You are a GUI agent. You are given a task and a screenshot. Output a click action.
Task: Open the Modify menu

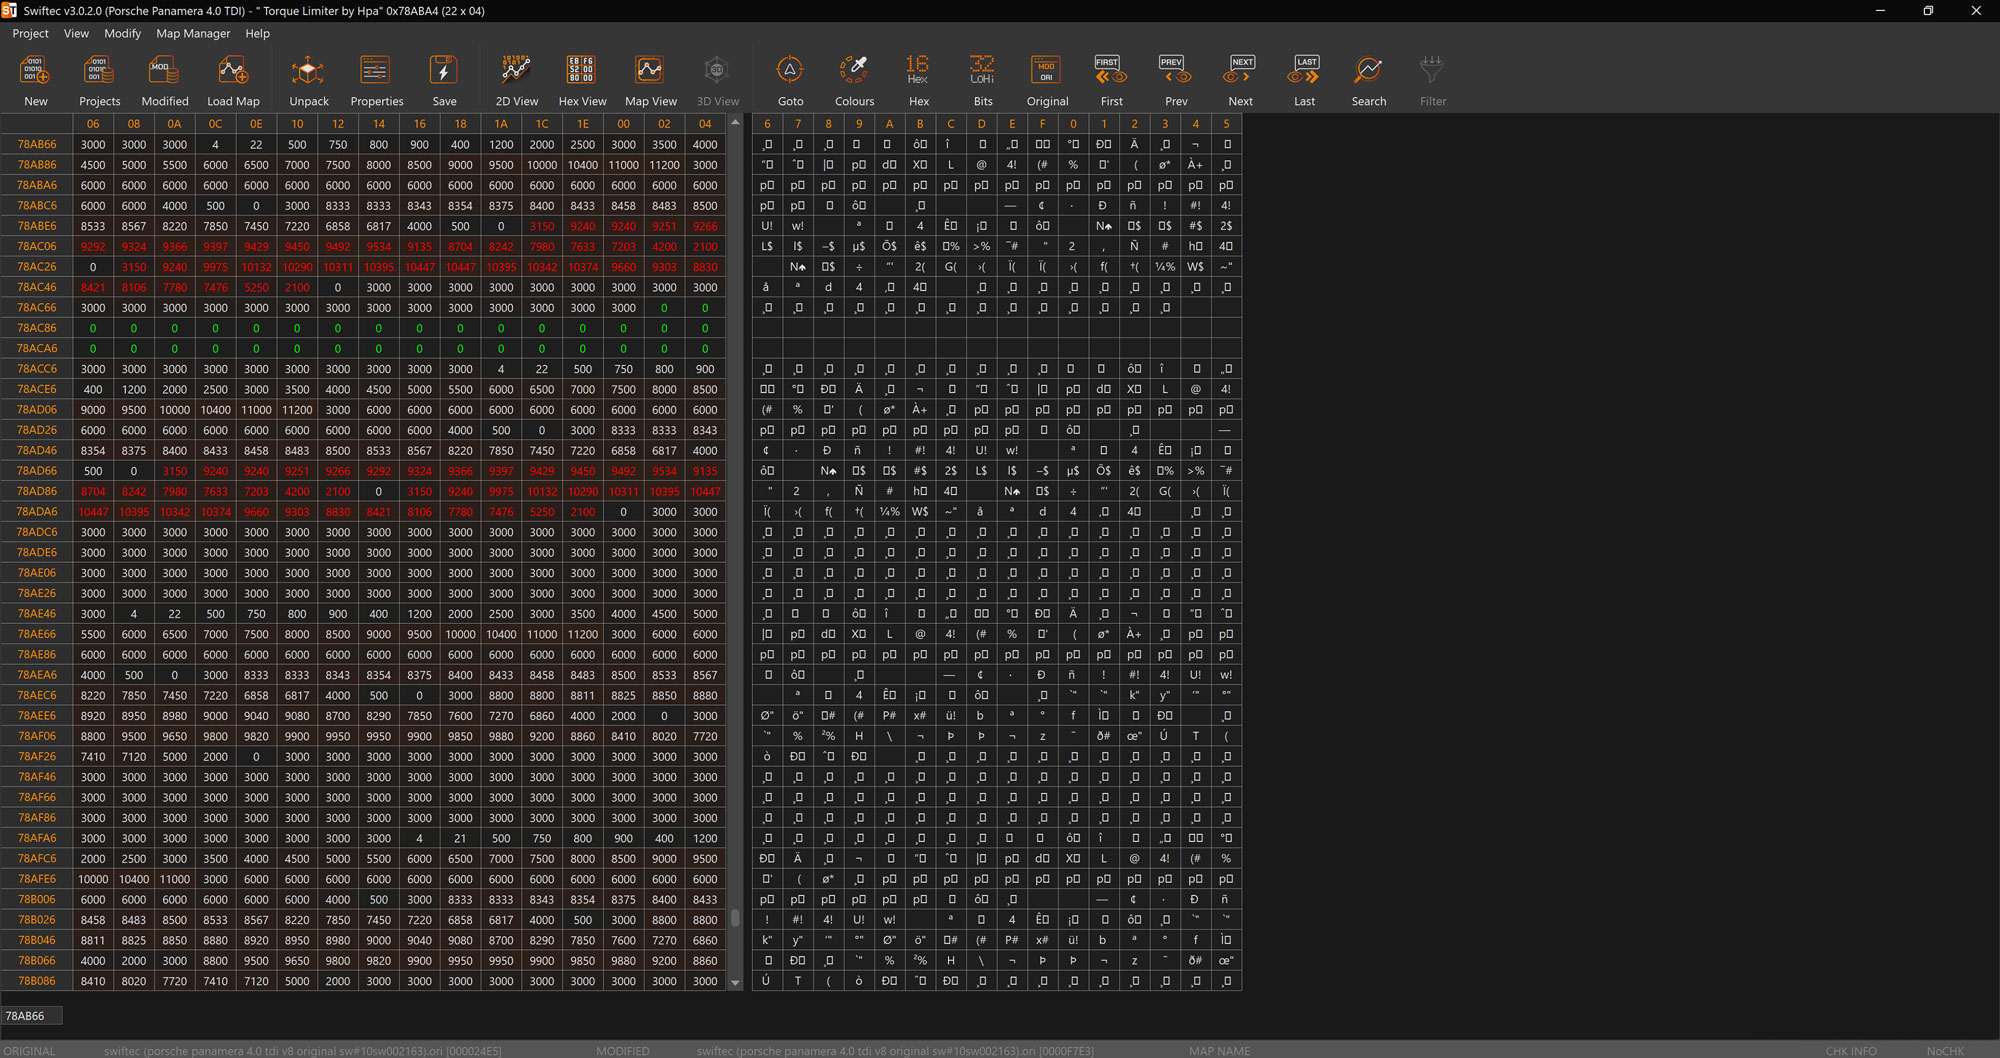coord(122,33)
